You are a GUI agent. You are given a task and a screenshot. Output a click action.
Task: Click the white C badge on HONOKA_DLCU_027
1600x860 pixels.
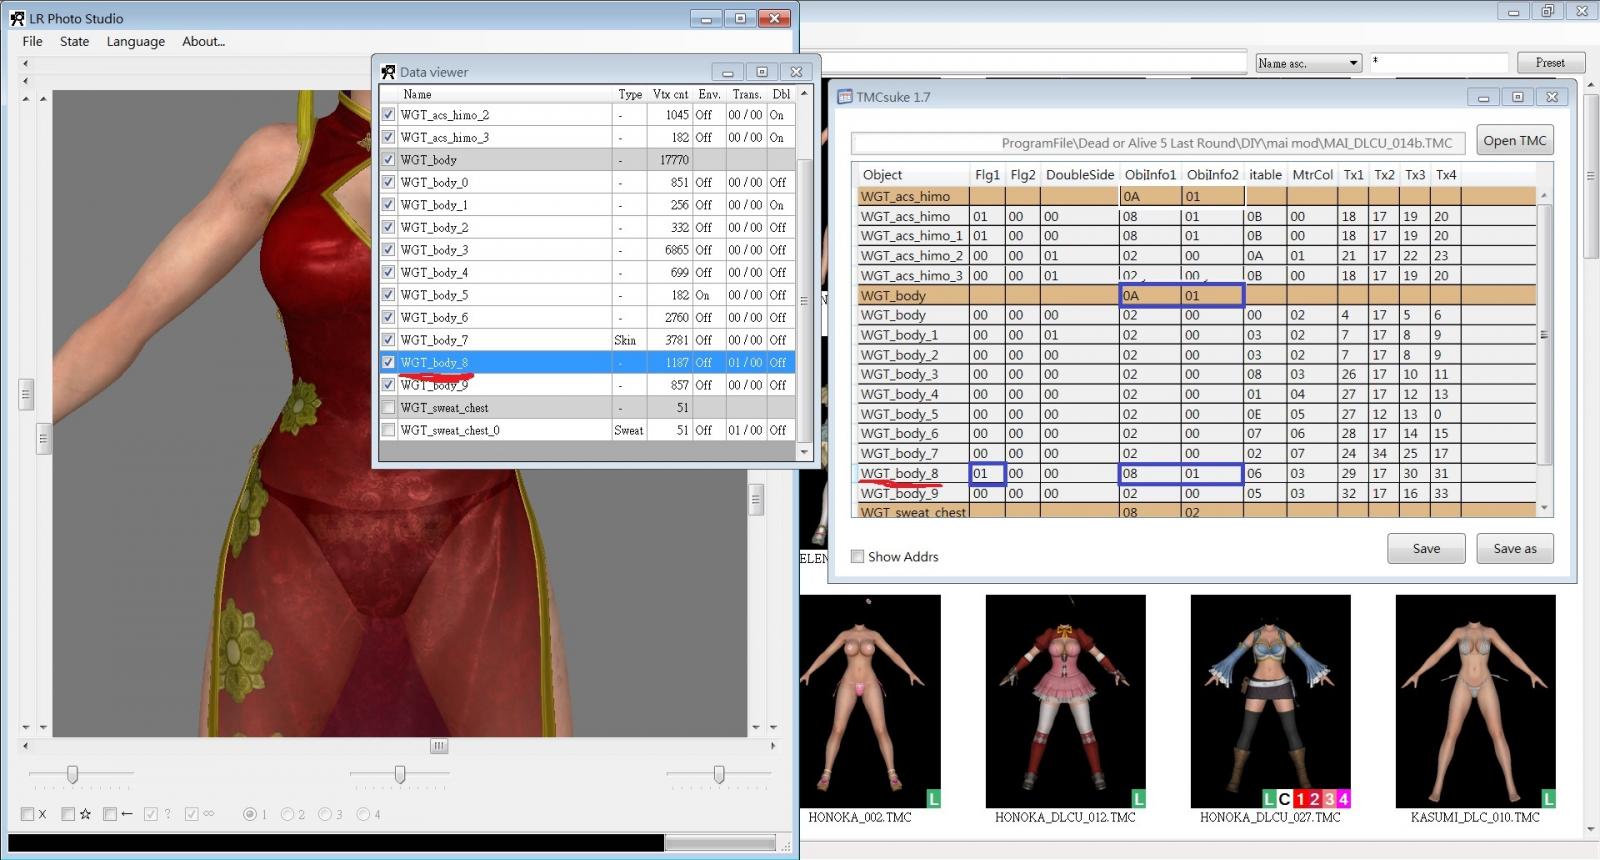click(x=1284, y=799)
